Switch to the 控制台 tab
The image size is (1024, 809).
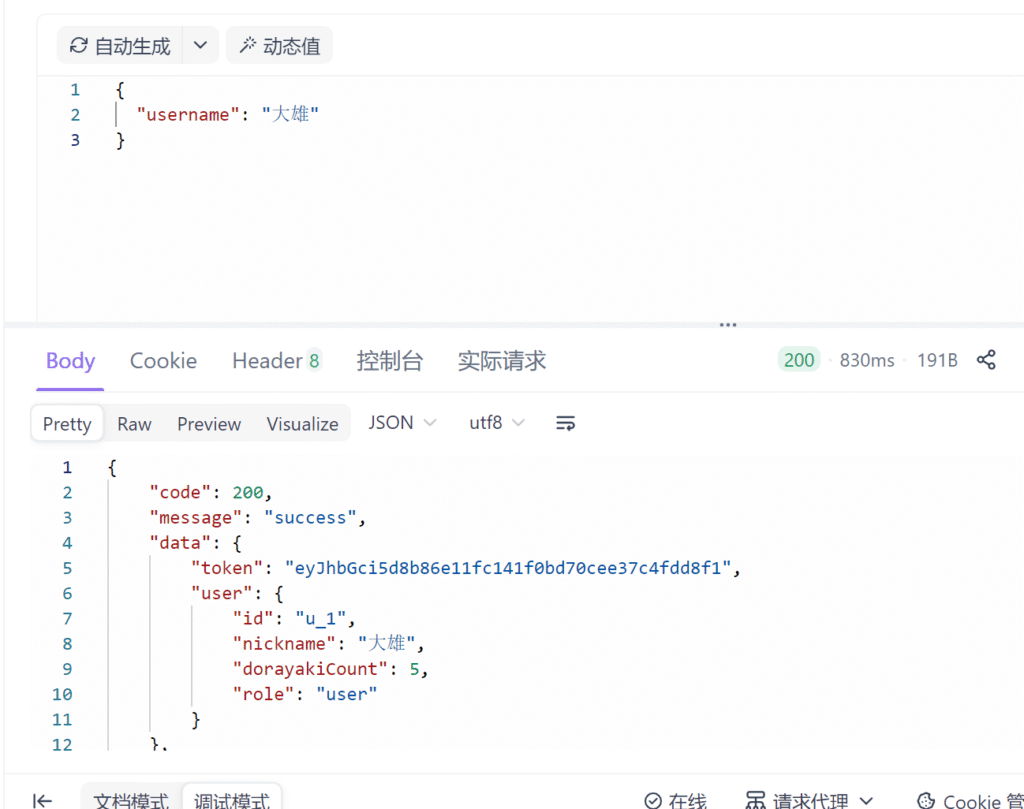click(x=389, y=361)
